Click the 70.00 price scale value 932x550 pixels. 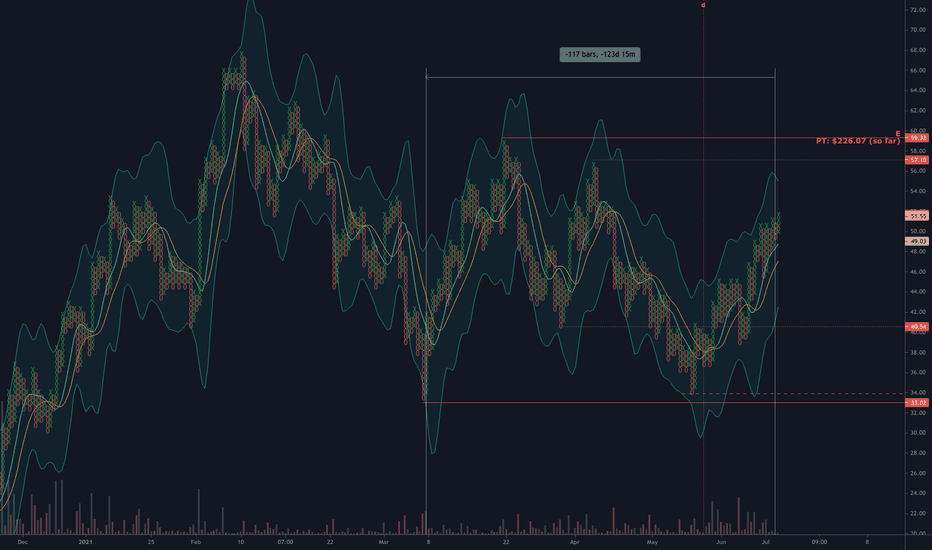pyautogui.click(x=918, y=30)
